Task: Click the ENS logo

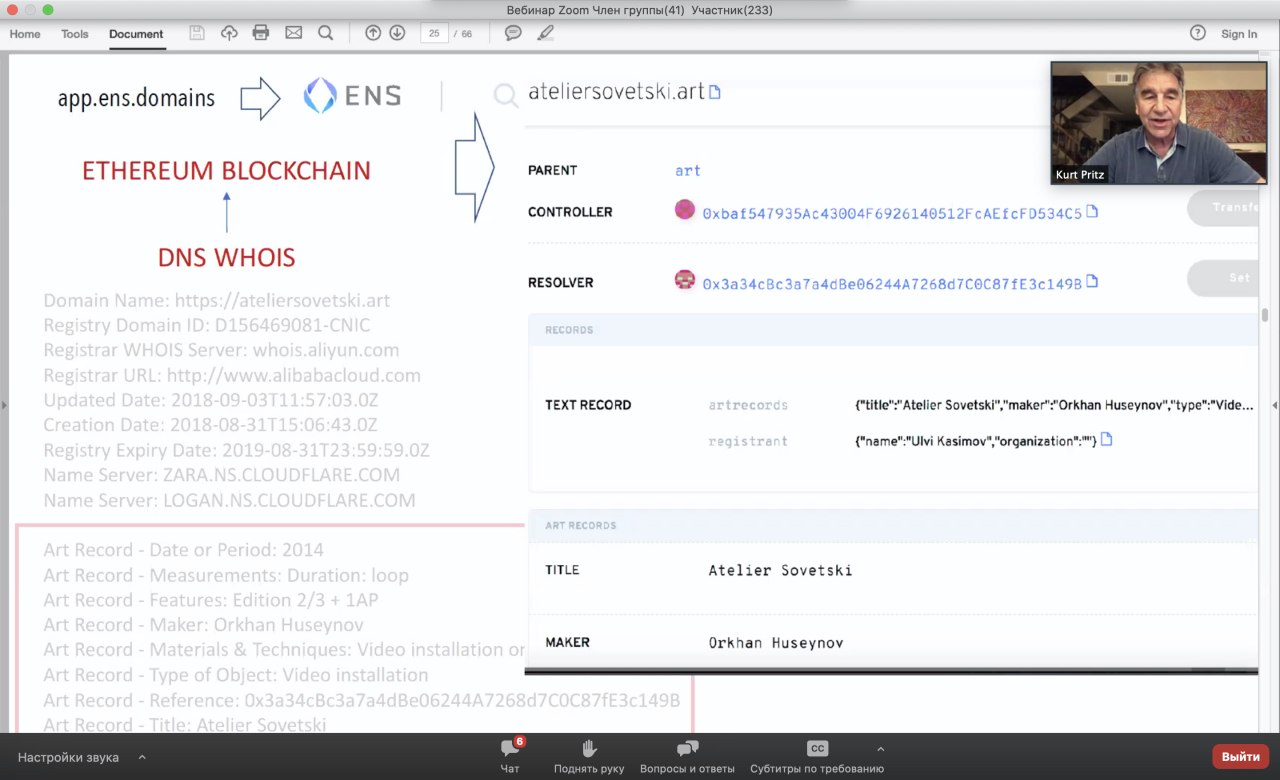Action: click(353, 96)
